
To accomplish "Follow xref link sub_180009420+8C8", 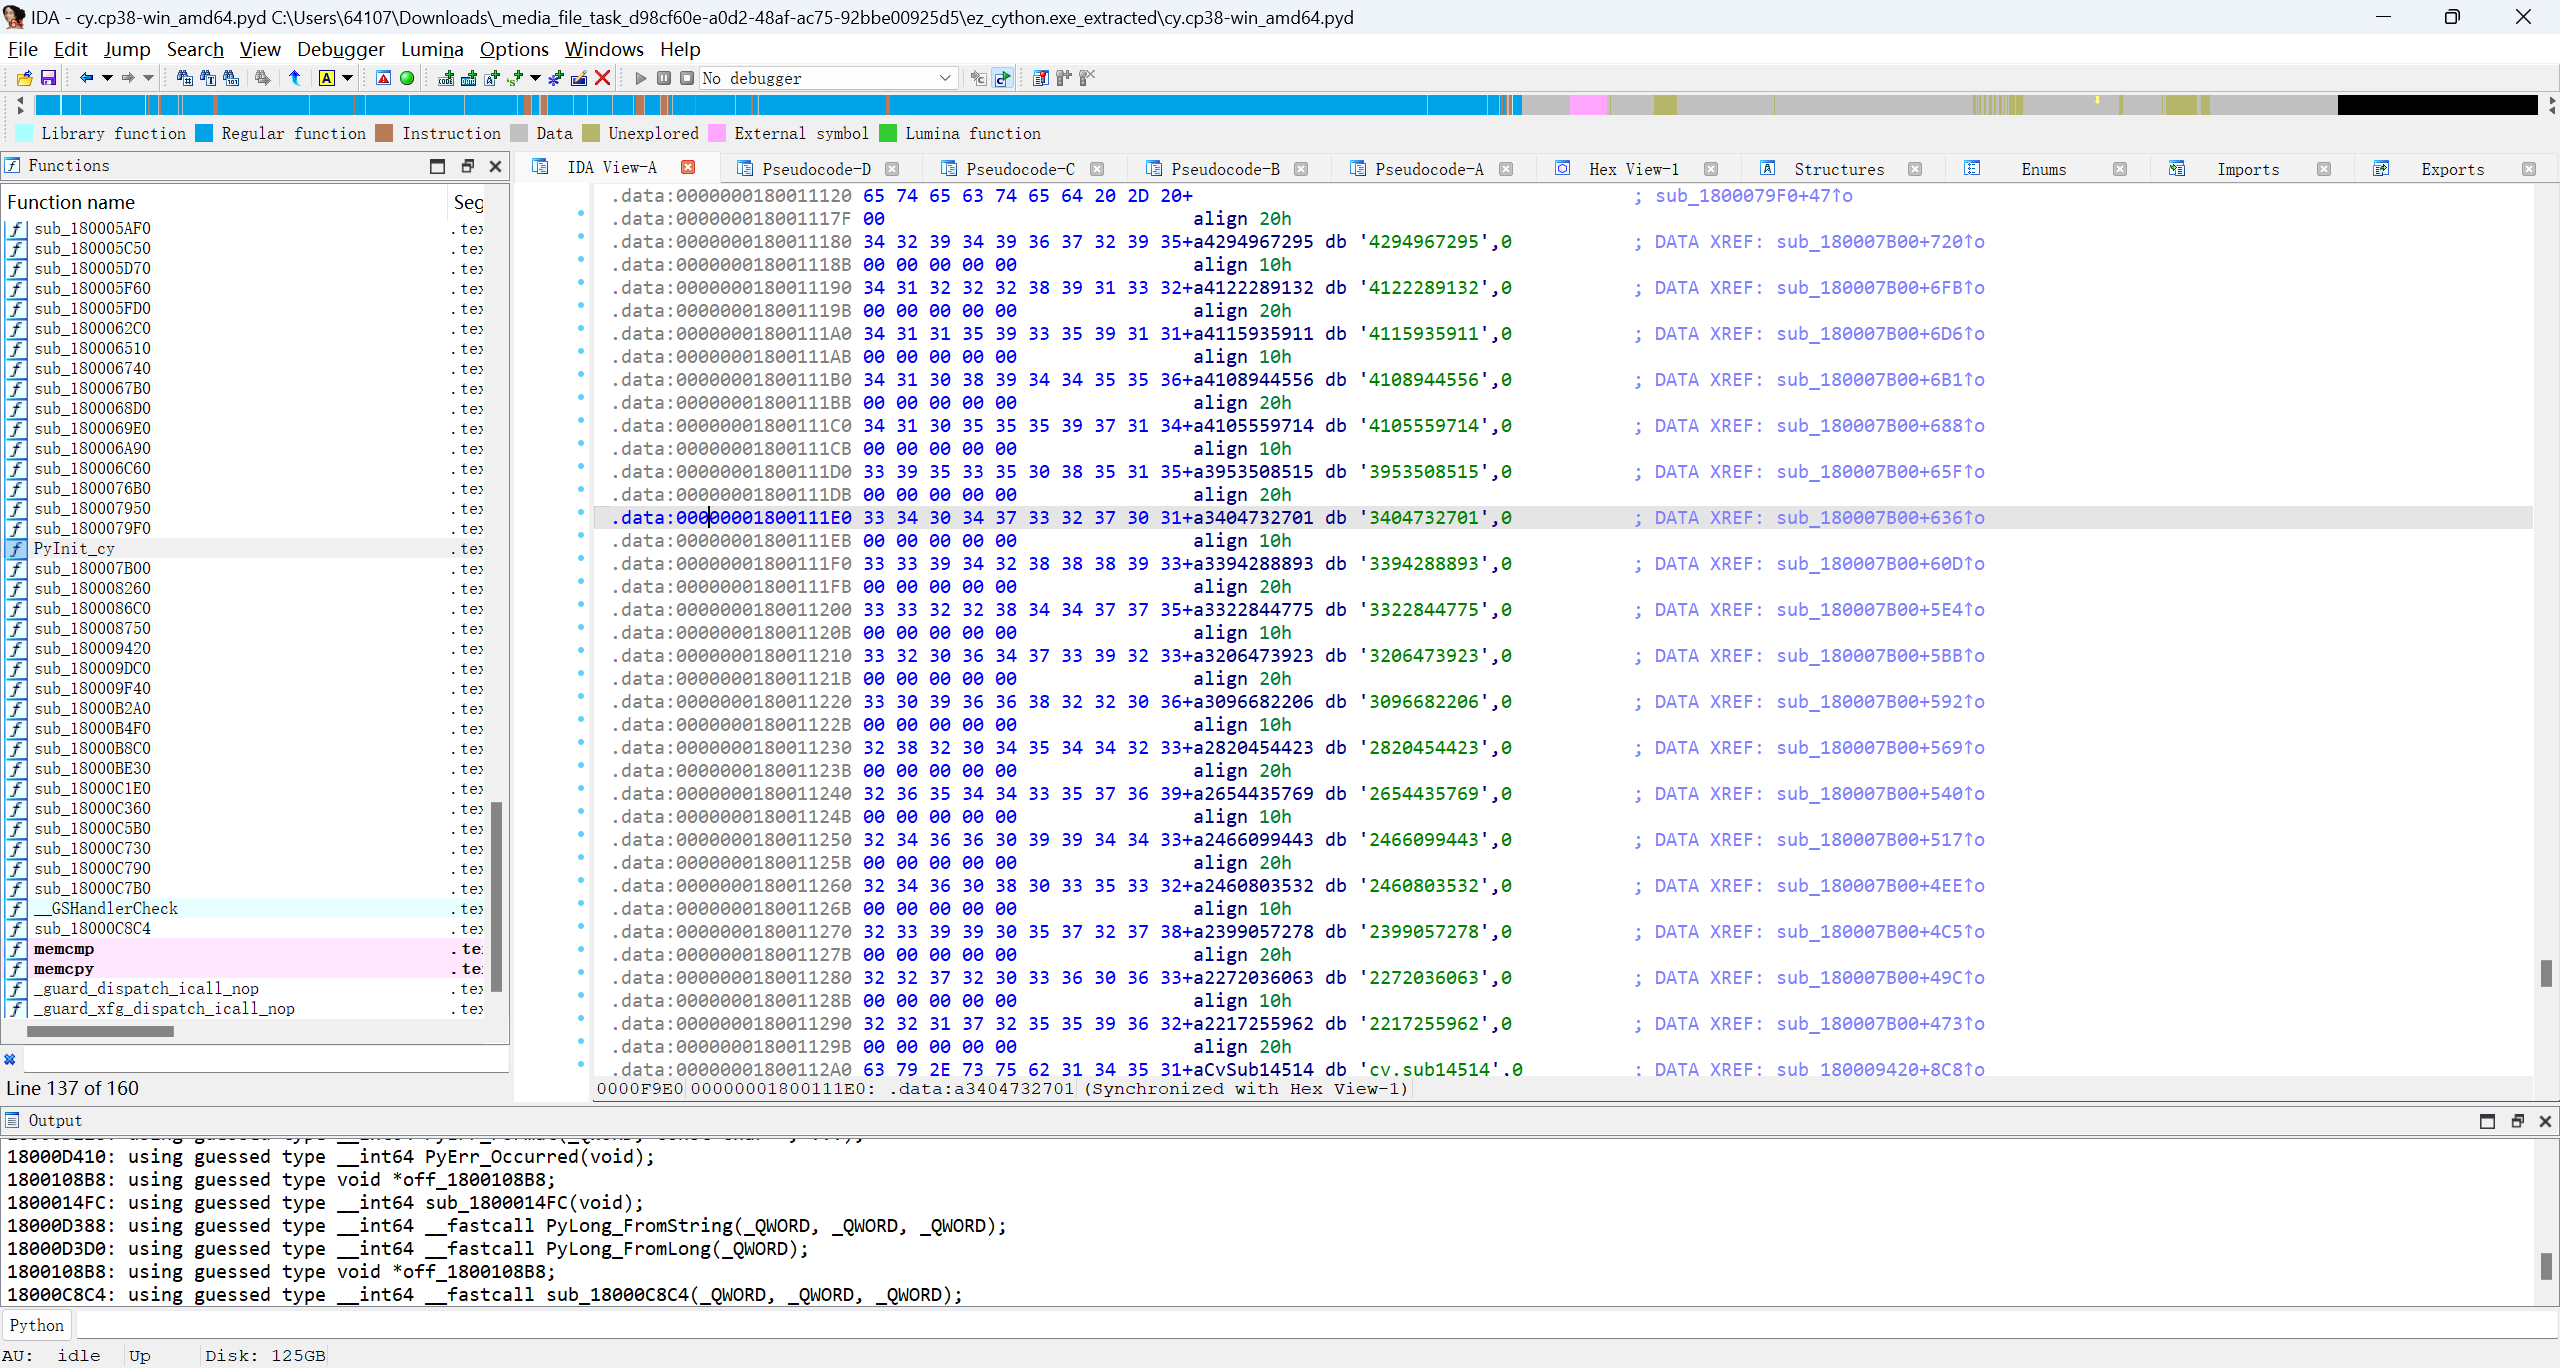I will tap(1881, 1069).
